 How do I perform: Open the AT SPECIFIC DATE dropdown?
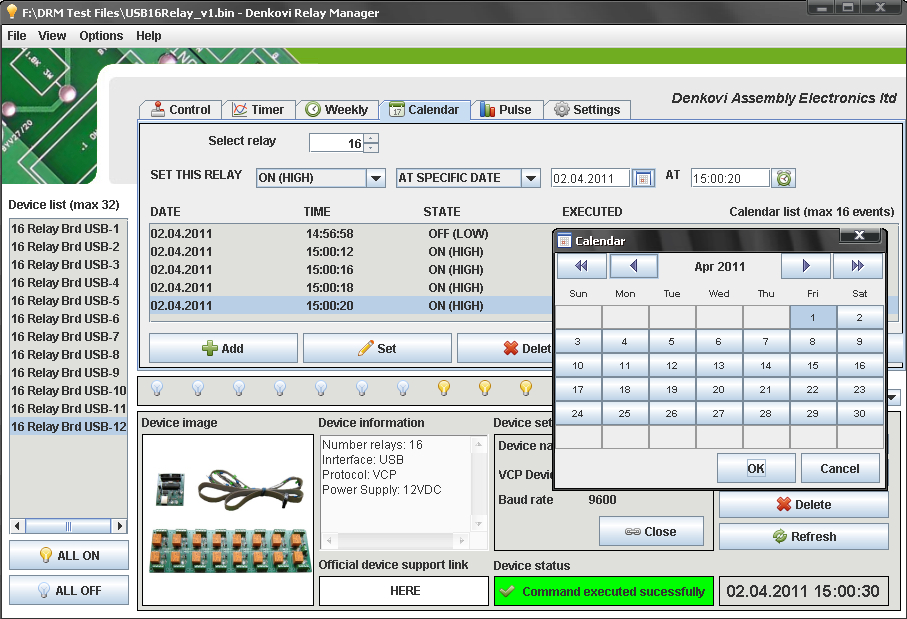pos(530,178)
